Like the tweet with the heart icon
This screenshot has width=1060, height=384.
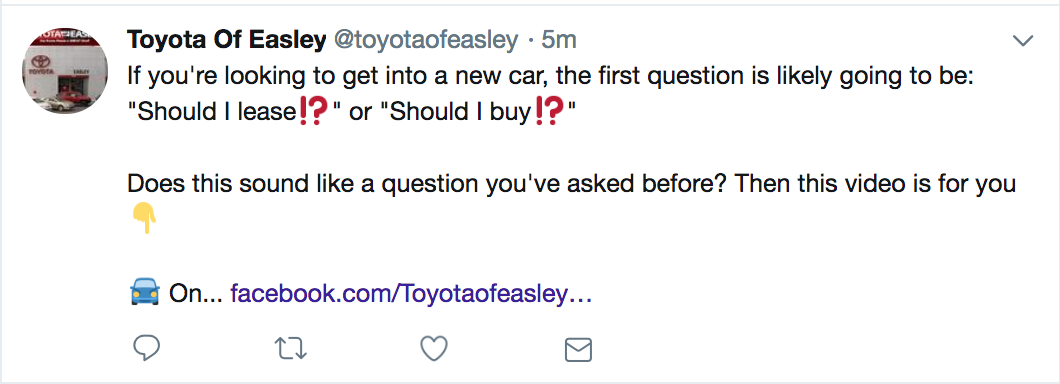pos(434,349)
